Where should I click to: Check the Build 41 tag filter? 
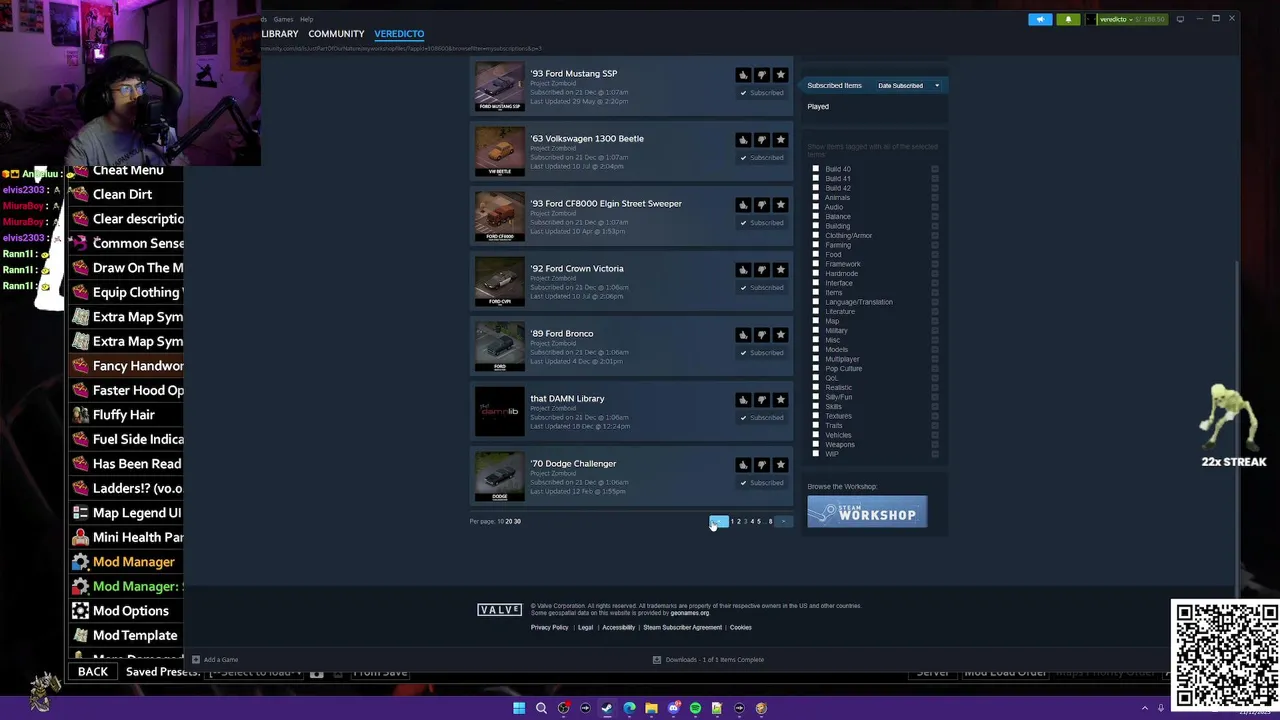[816, 179]
